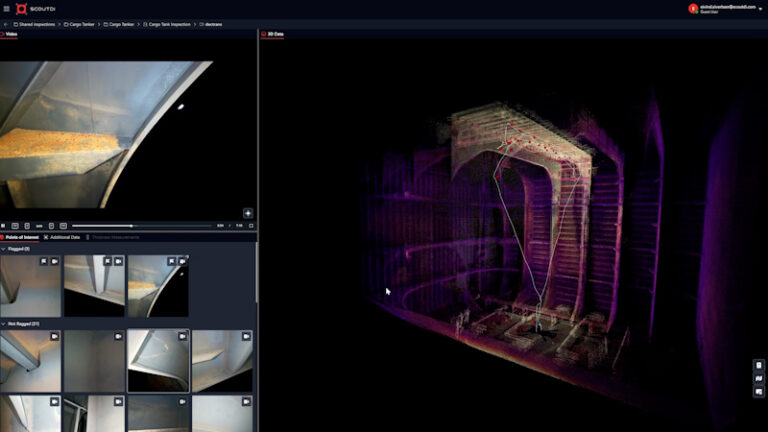Toggle flag on second flagged thumbnail
This screenshot has height=432, width=768.
[x=107, y=262]
